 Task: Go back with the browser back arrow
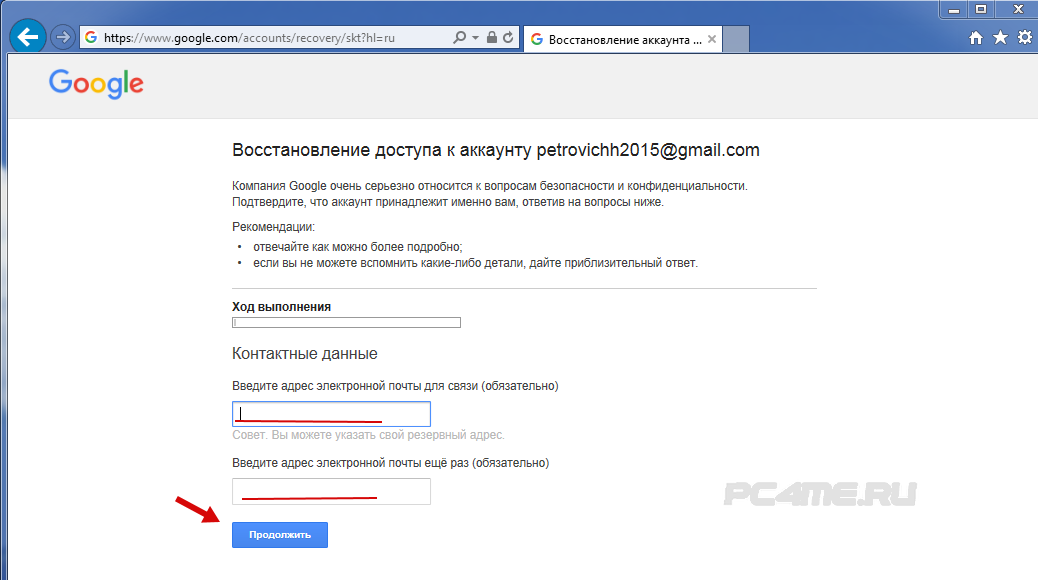tap(28, 37)
